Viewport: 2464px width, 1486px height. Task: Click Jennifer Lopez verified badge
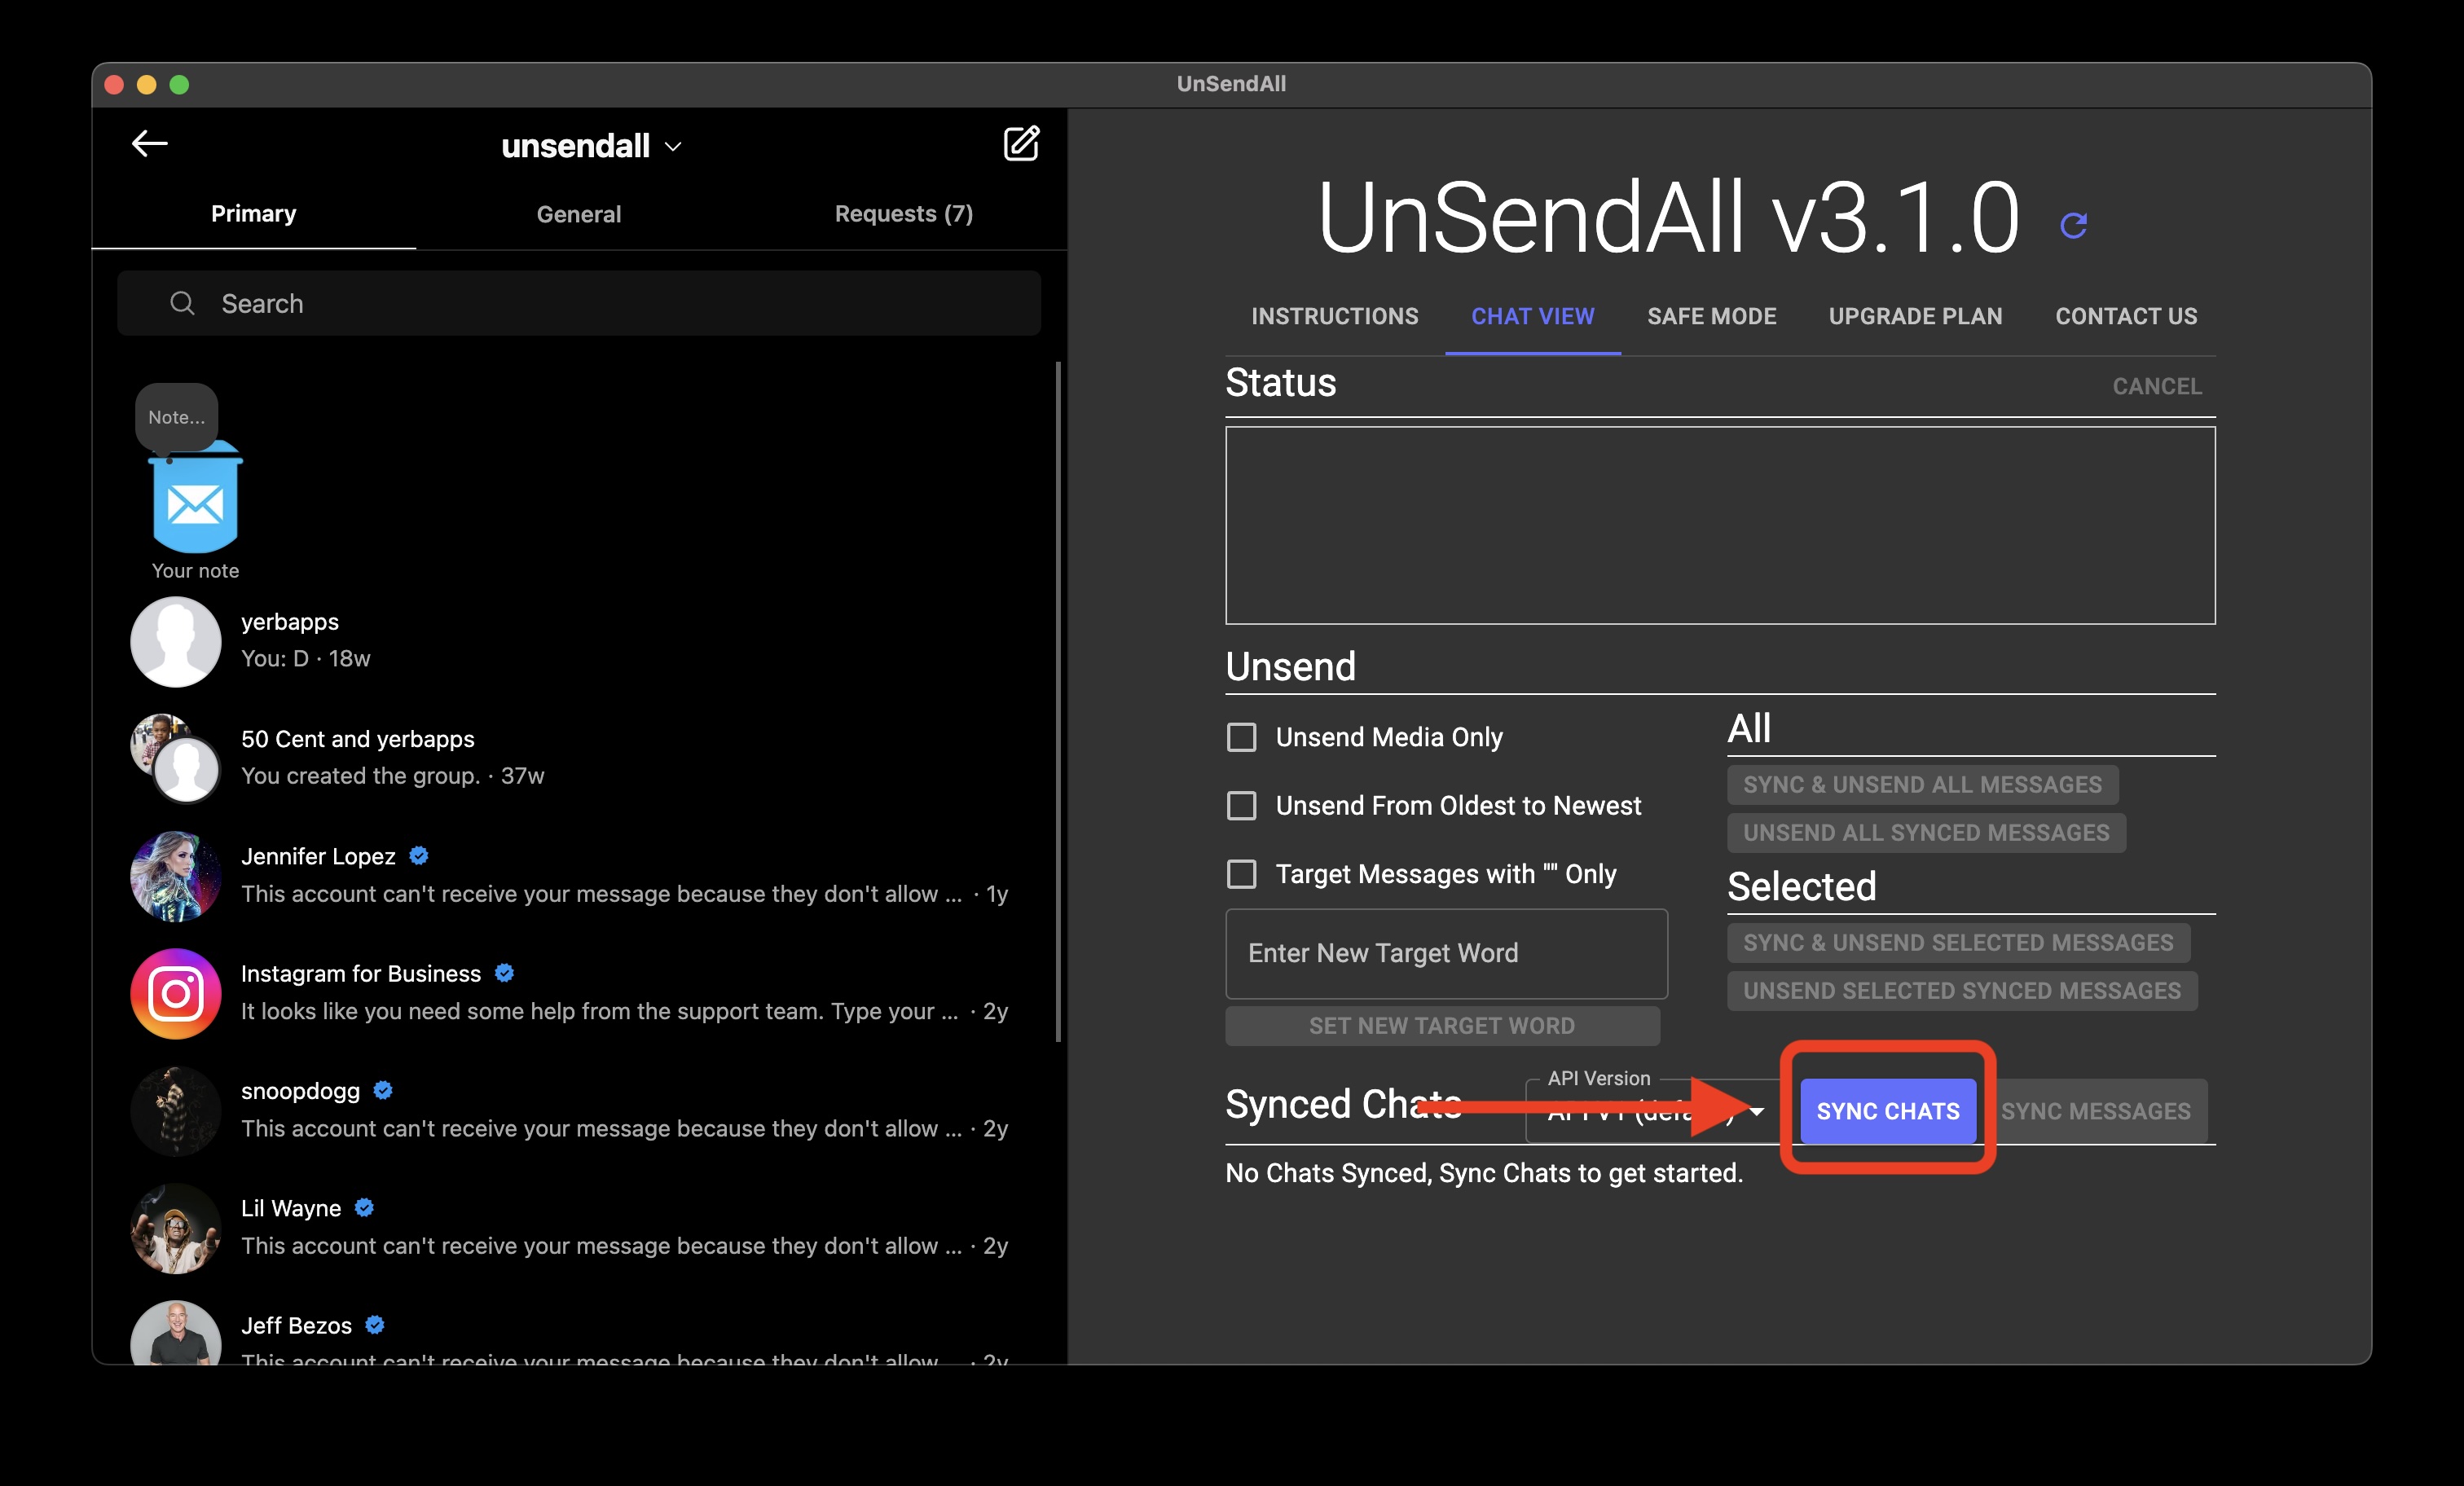pos(419,856)
